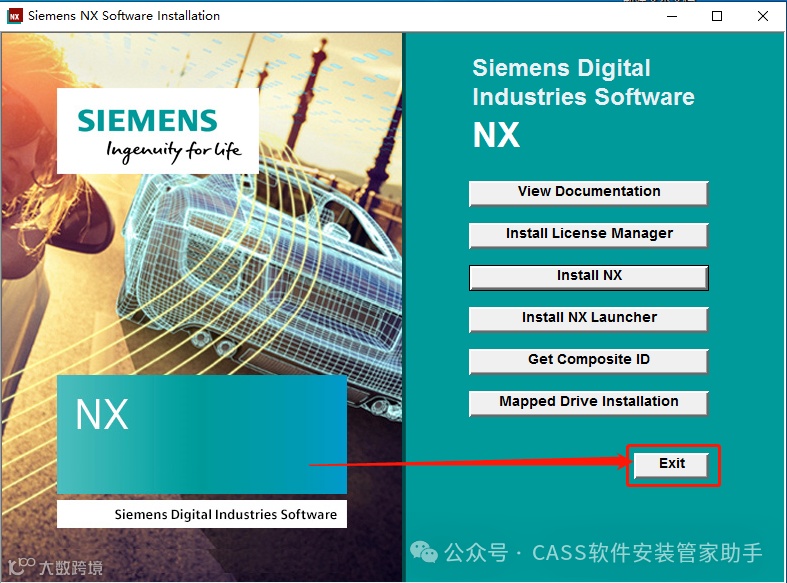Minimize the Siemens NX installation window
The width and height of the screenshot is (787, 583).
(x=672, y=16)
